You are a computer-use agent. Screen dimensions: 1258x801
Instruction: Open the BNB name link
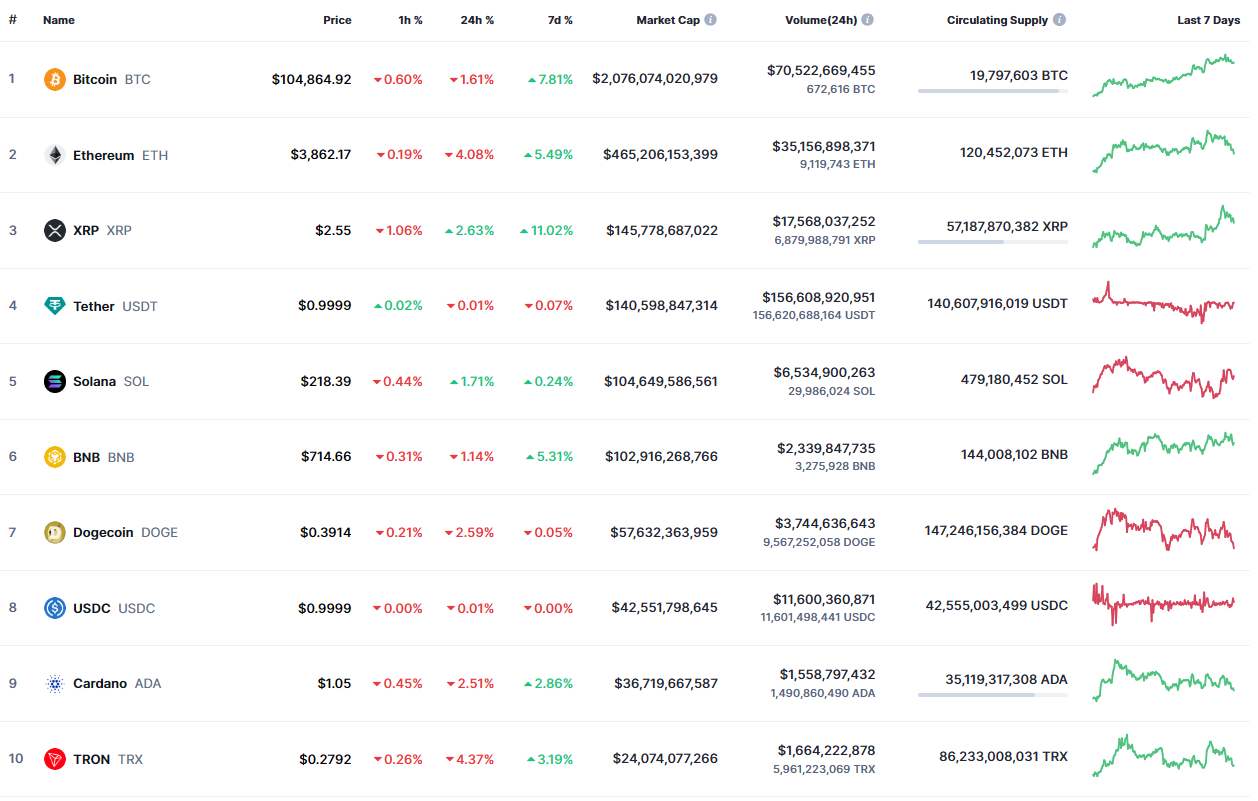tap(104, 457)
